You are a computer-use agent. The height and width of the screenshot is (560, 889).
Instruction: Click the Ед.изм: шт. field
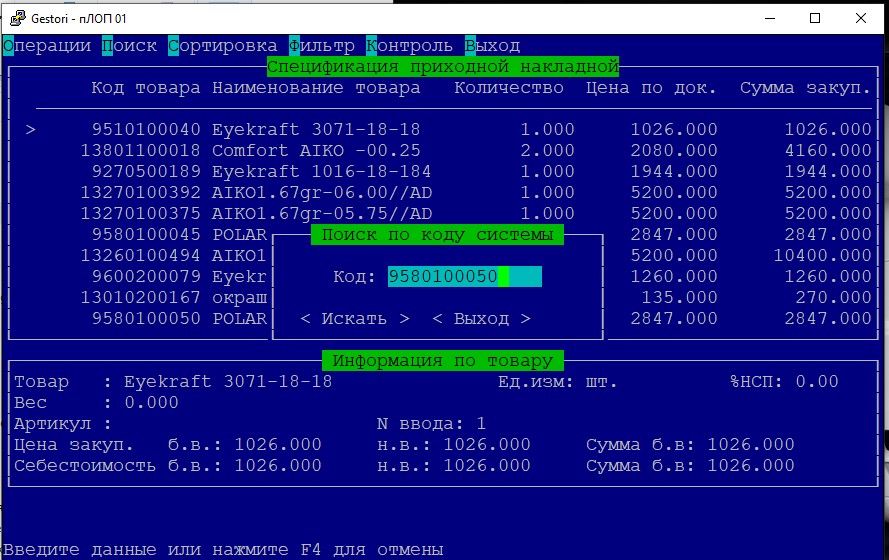pyautogui.click(x=558, y=381)
